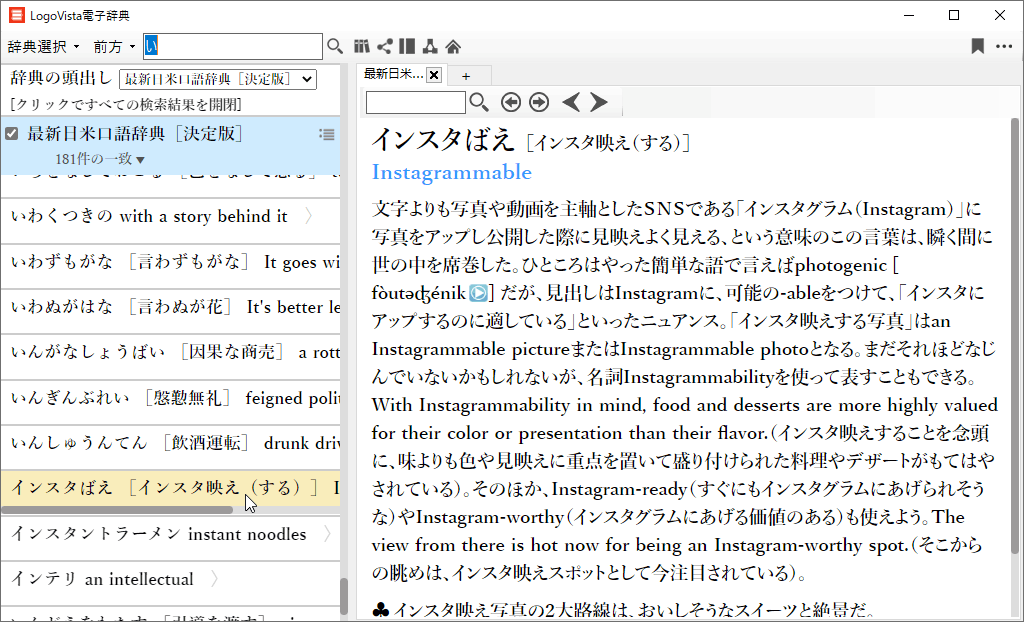
Task: Add a new tab with plus button
Action: point(465,75)
